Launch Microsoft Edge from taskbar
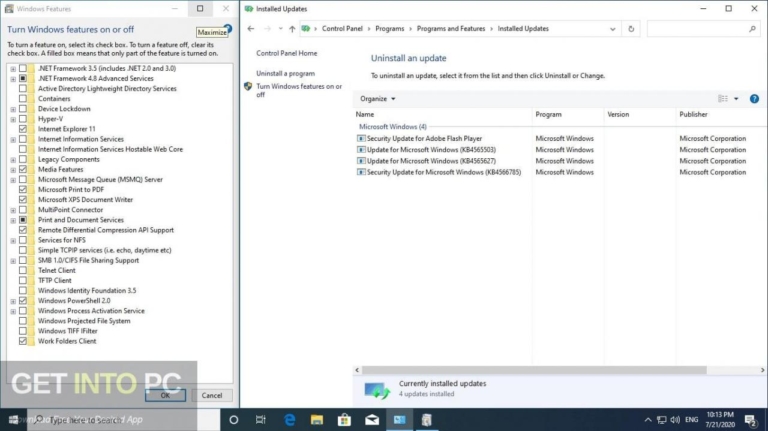768x431 pixels. point(289,420)
